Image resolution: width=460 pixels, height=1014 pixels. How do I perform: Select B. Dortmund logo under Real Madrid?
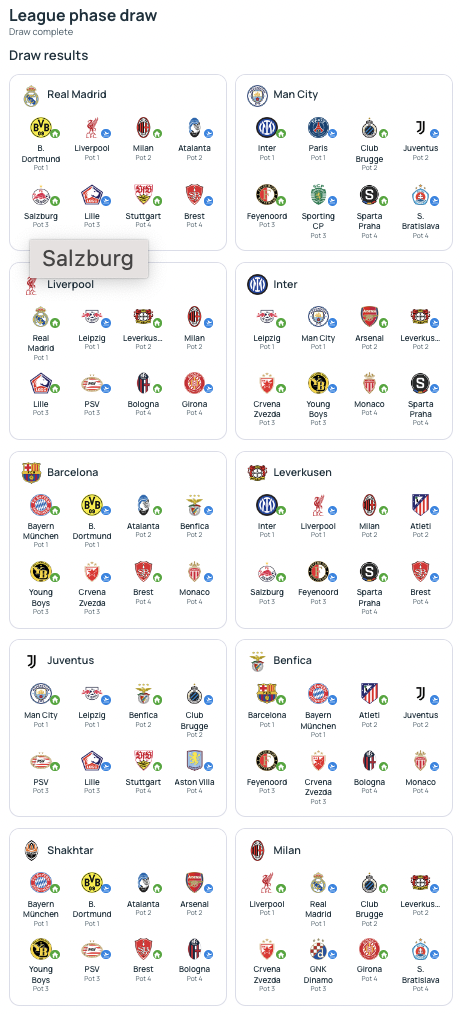(x=40, y=127)
